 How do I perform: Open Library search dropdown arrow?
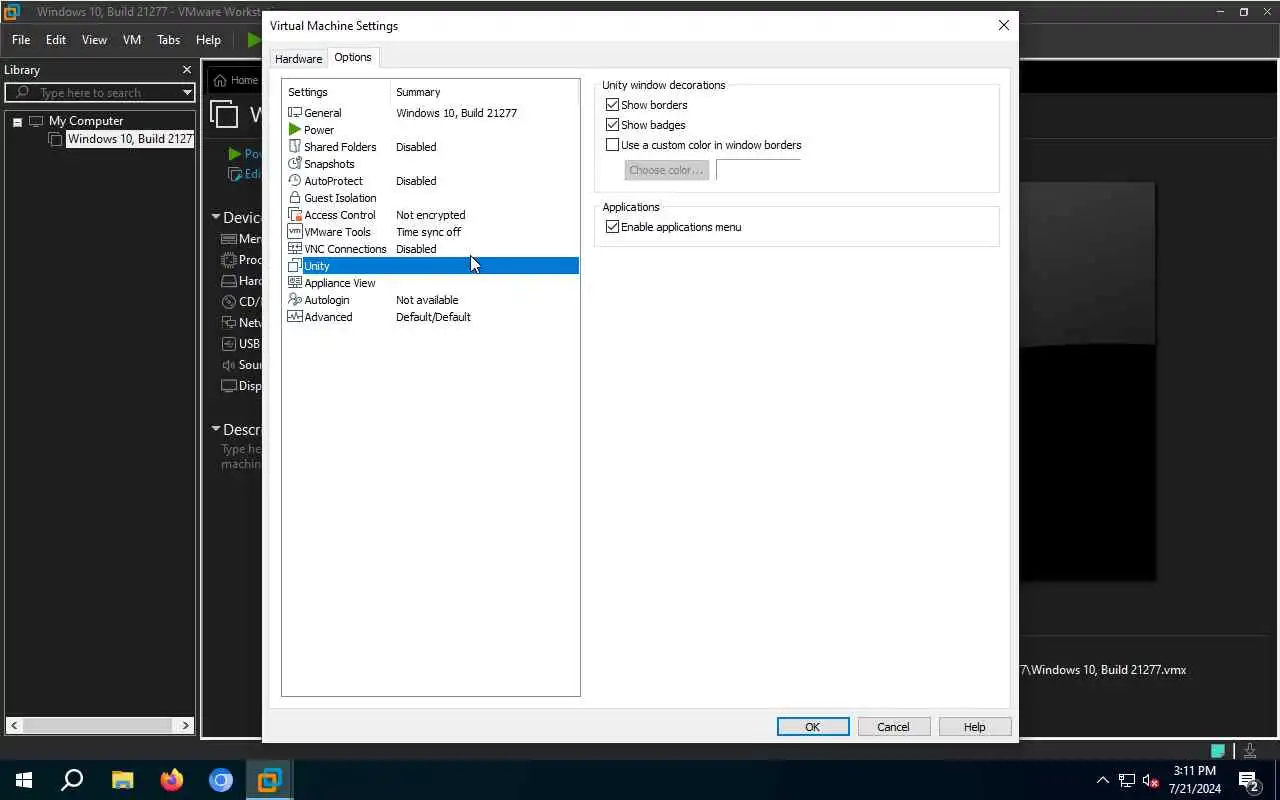[187, 93]
